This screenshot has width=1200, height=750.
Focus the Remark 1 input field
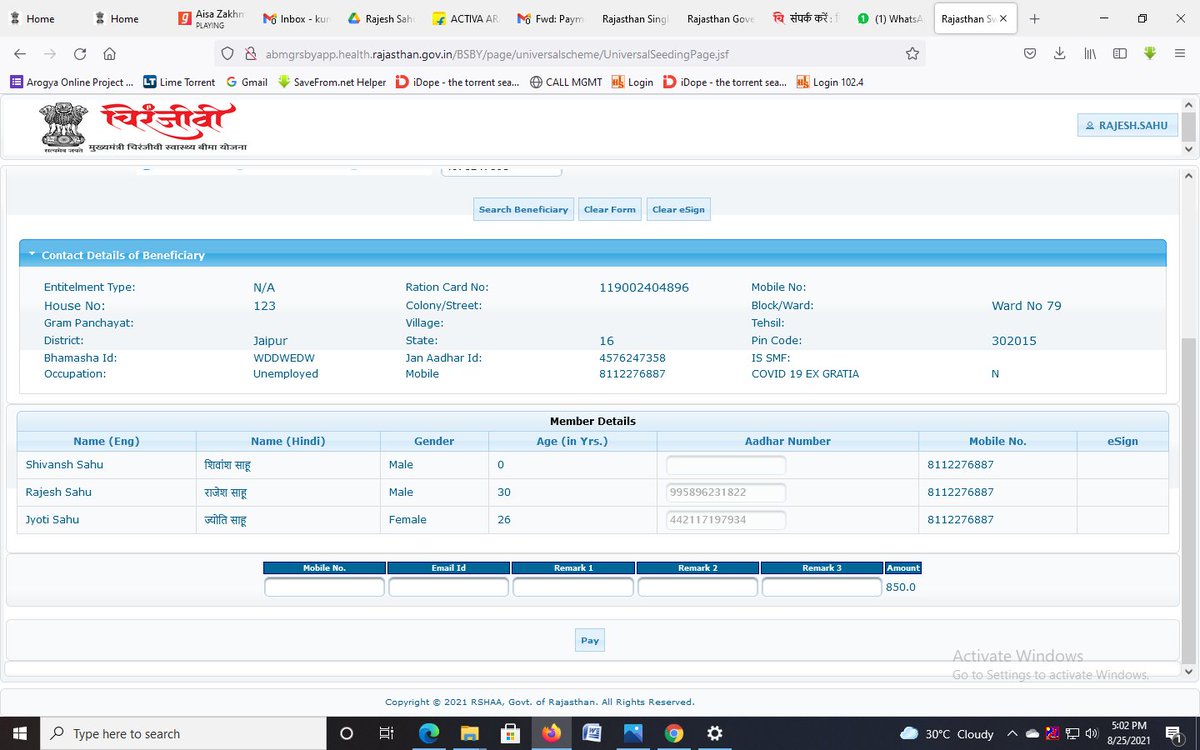coord(573,587)
